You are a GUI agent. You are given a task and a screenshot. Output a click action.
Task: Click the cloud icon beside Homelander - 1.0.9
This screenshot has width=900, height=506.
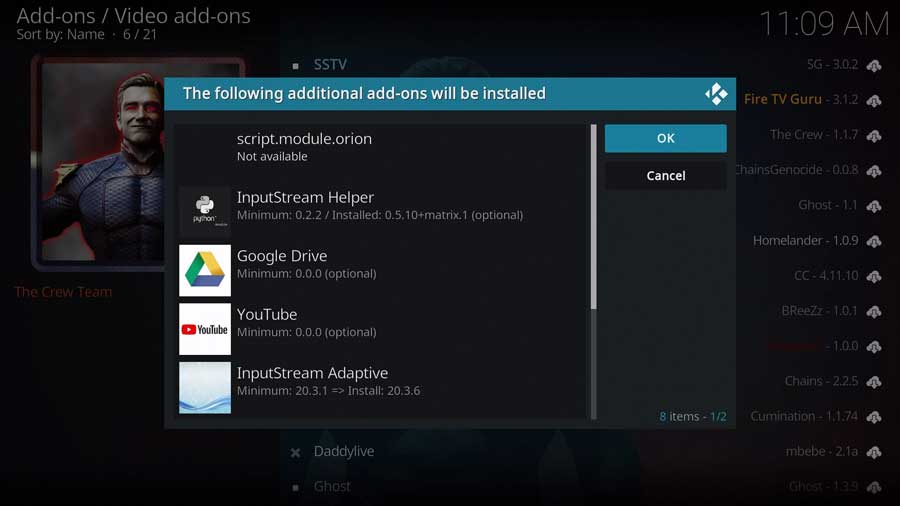pos(874,242)
